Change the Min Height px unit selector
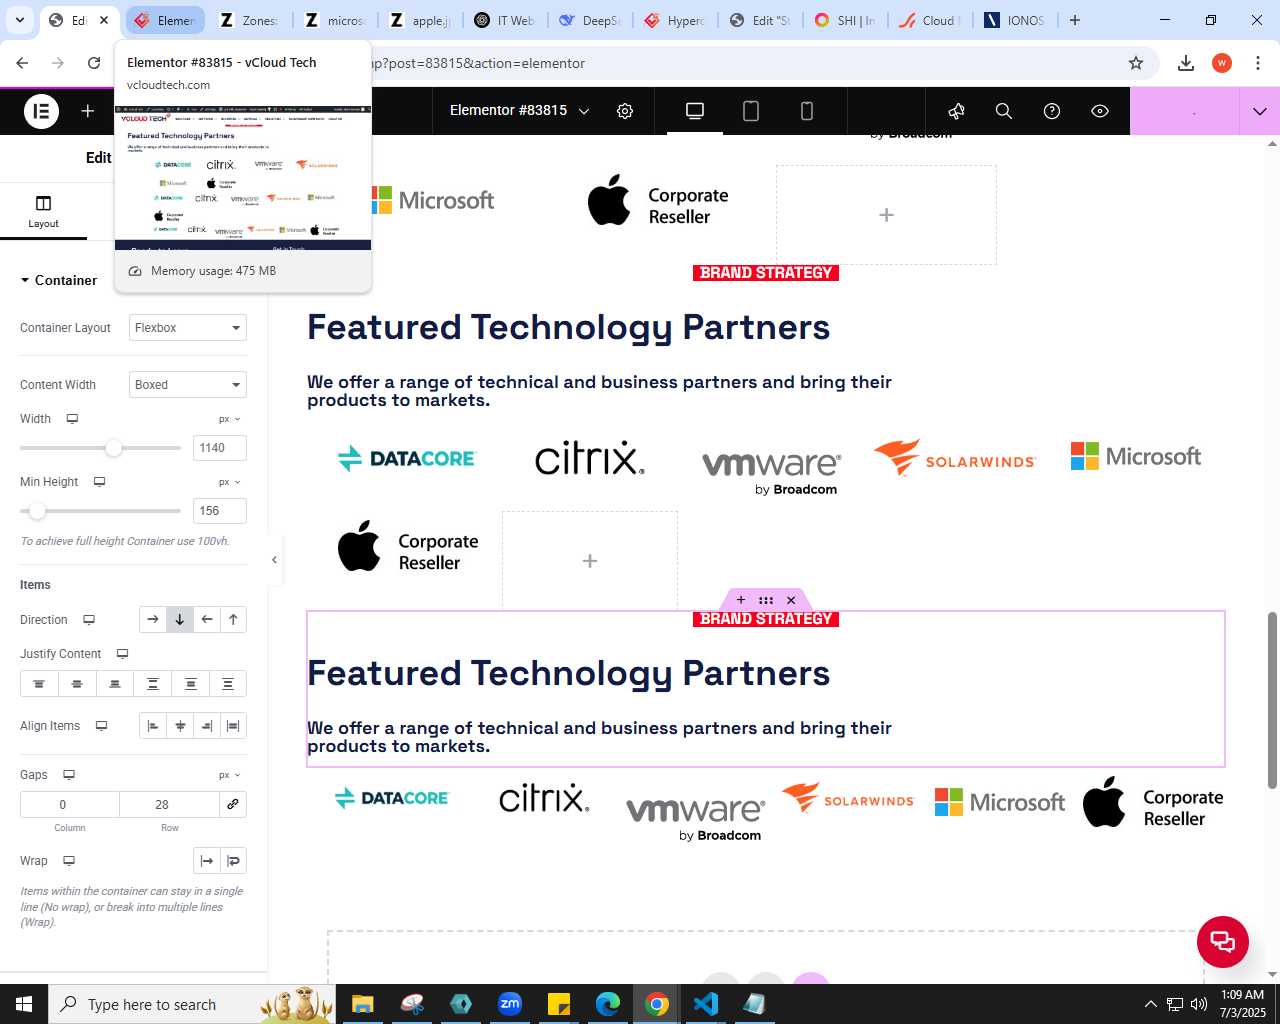 pos(230,482)
